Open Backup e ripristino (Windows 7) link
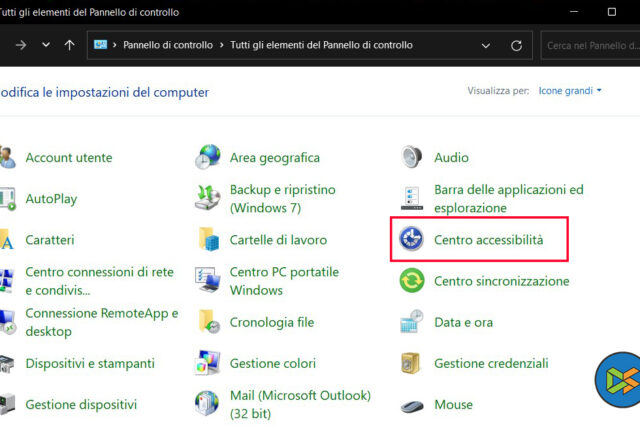The height and width of the screenshot is (426, 640). pos(282,199)
